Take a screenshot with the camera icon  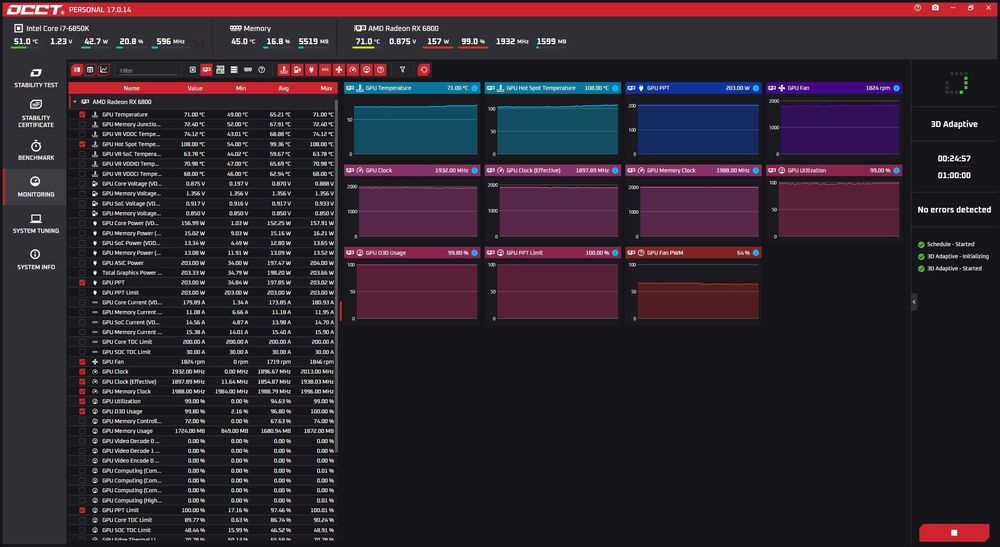pos(935,8)
